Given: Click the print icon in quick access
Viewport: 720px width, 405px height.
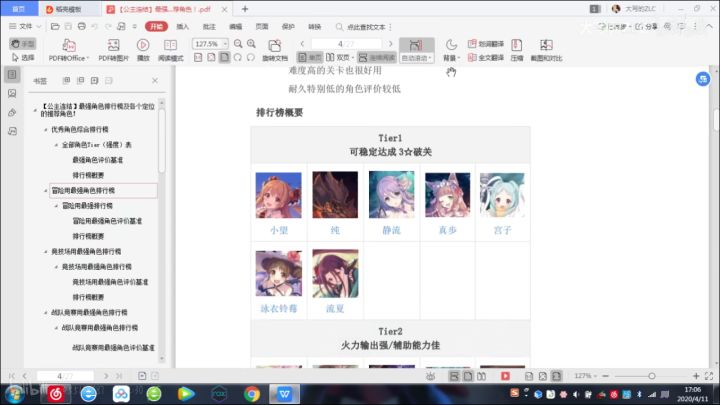Looking at the screenshot, I should coord(81,27).
